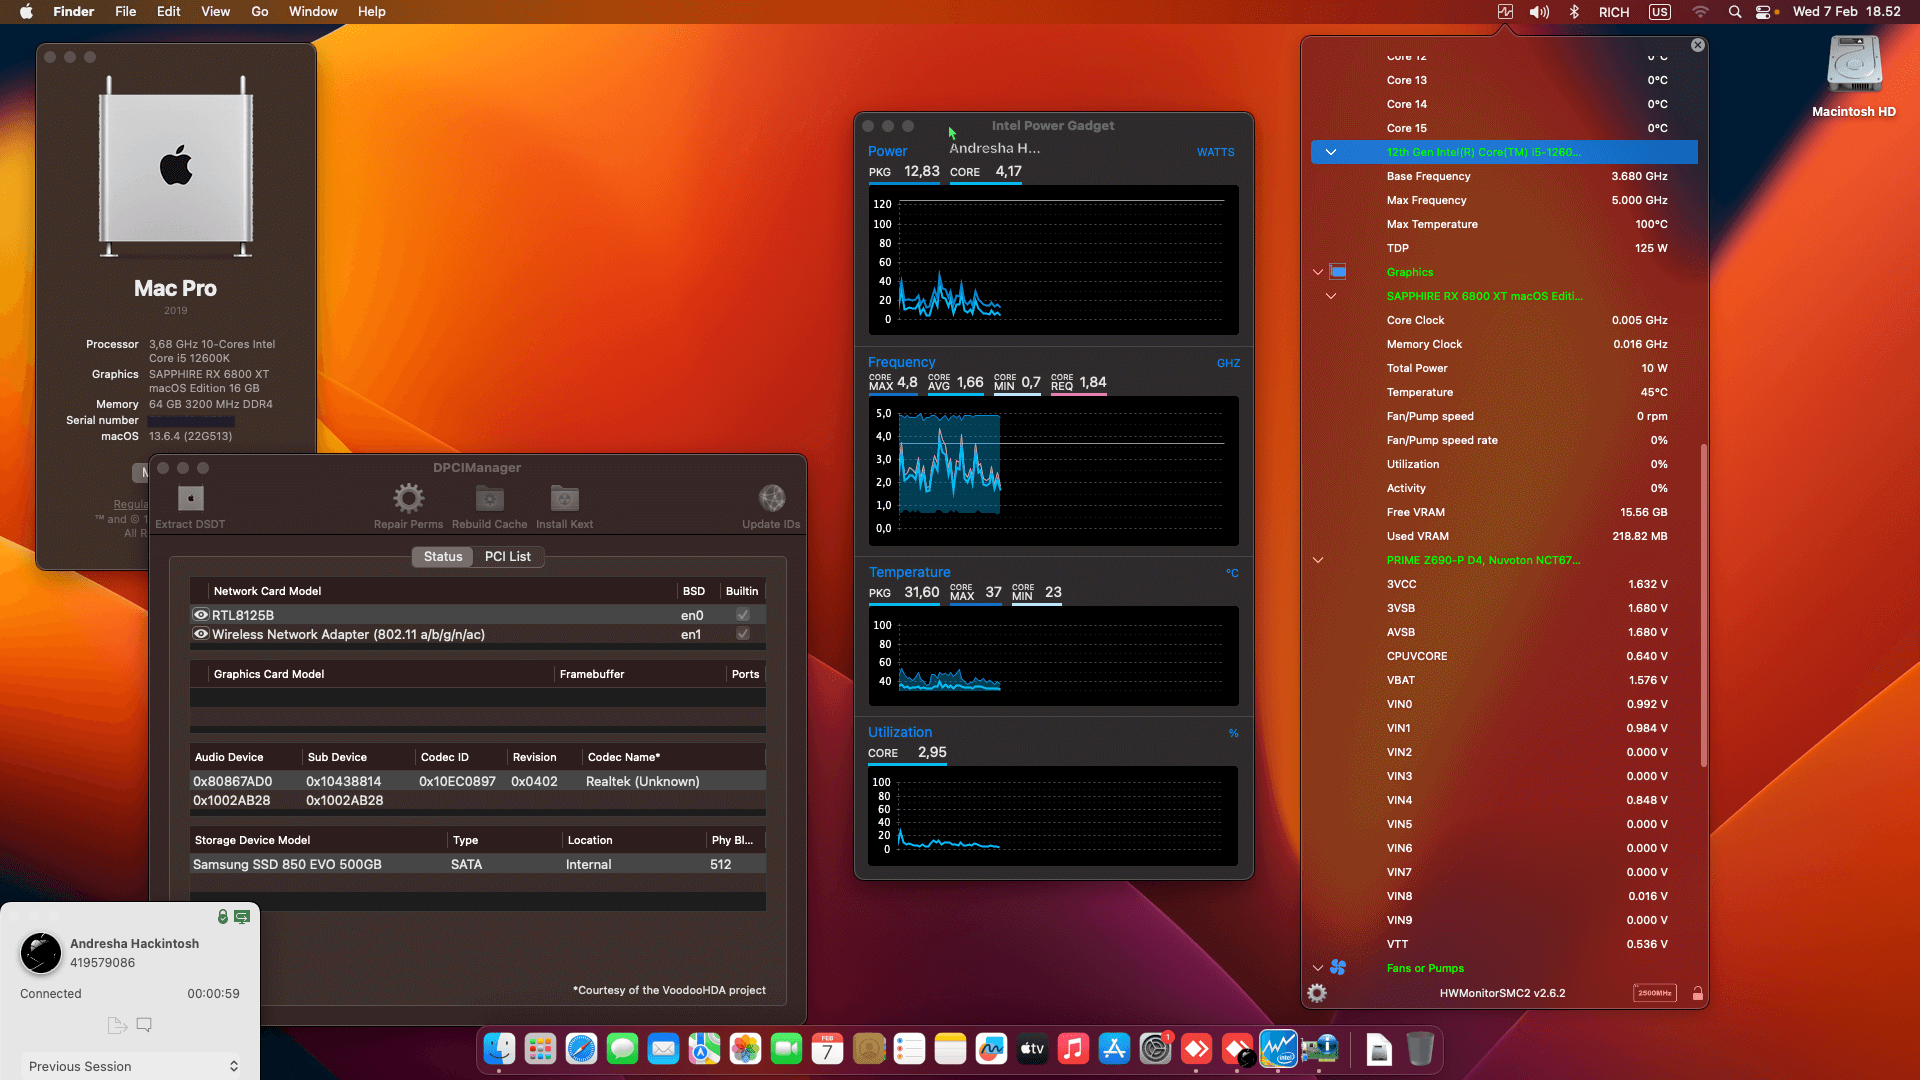This screenshot has height=1080, width=1920.
Task: Collapse the 12th Gen Intel Core CPU section
Action: point(1330,152)
